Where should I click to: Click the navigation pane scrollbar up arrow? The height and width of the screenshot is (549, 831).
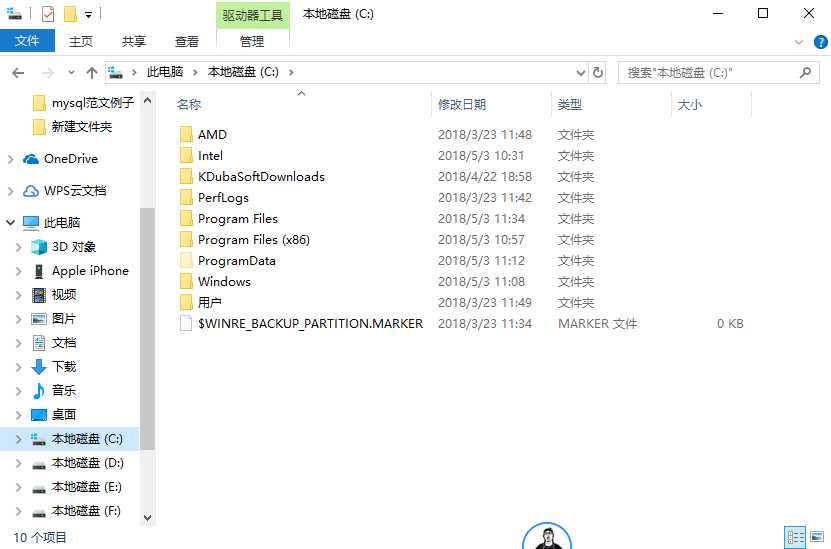click(x=148, y=100)
